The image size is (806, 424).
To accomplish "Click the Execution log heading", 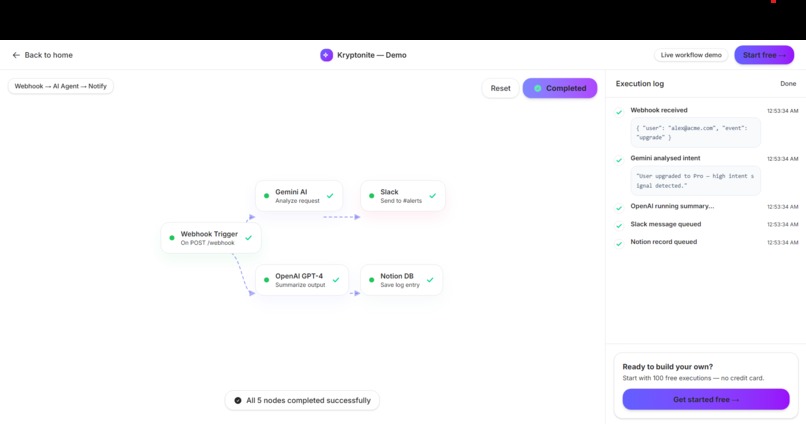I will (639, 84).
